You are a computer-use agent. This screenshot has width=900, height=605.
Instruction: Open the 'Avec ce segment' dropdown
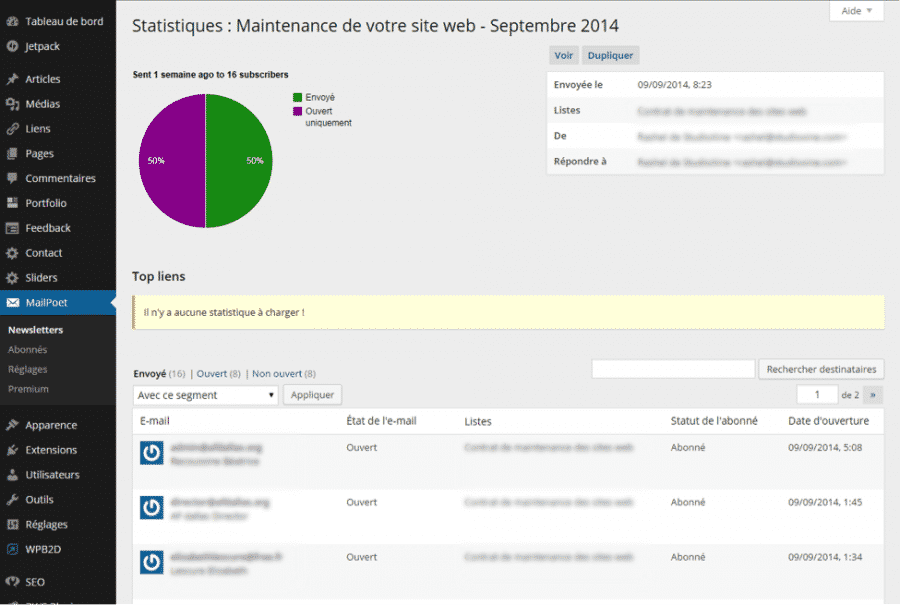point(205,395)
